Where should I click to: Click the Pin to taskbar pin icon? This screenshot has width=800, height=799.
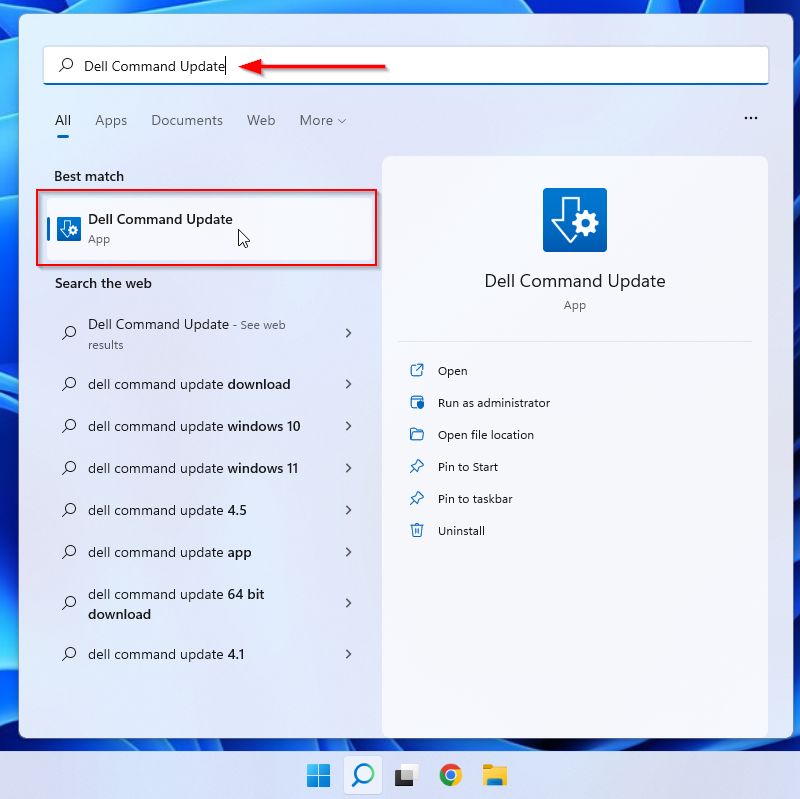[x=417, y=498]
